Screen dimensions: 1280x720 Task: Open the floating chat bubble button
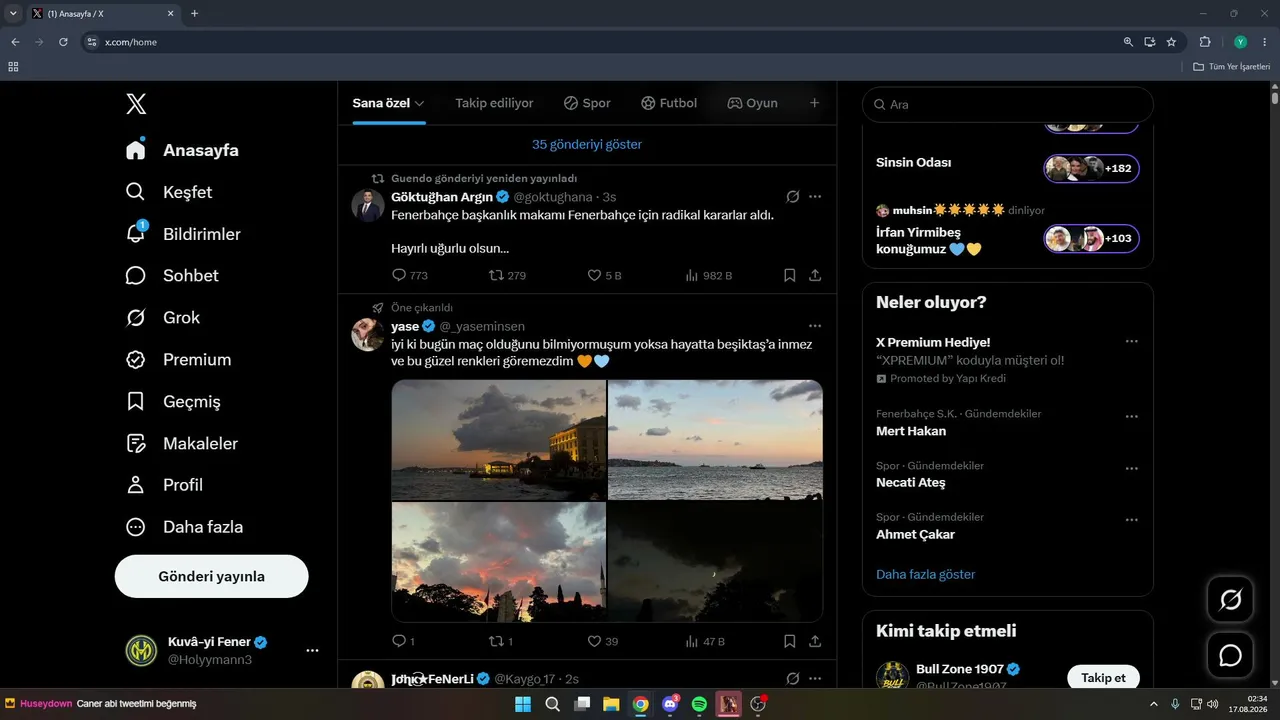(x=1231, y=655)
